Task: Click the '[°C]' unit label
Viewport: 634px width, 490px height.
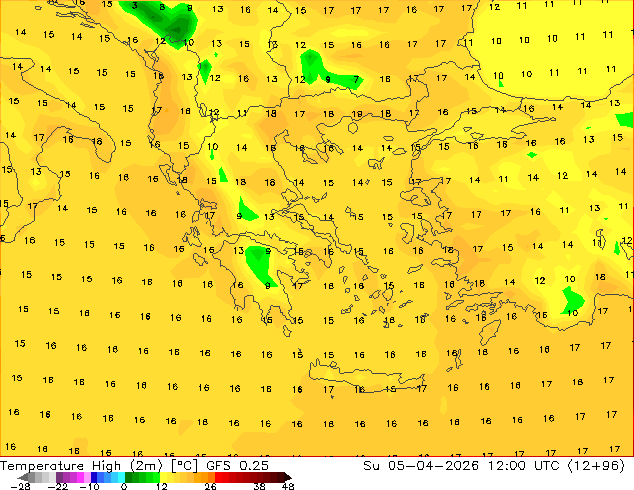Action: (x=184, y=466)
